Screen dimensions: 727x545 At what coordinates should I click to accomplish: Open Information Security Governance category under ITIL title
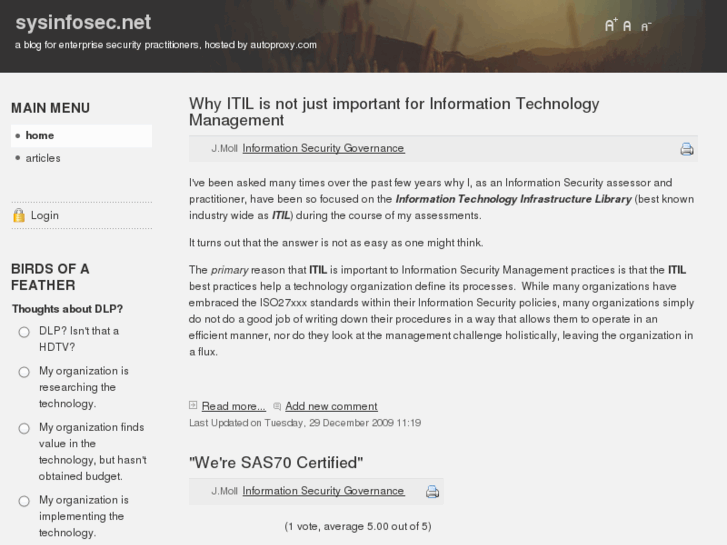point(323,148)
